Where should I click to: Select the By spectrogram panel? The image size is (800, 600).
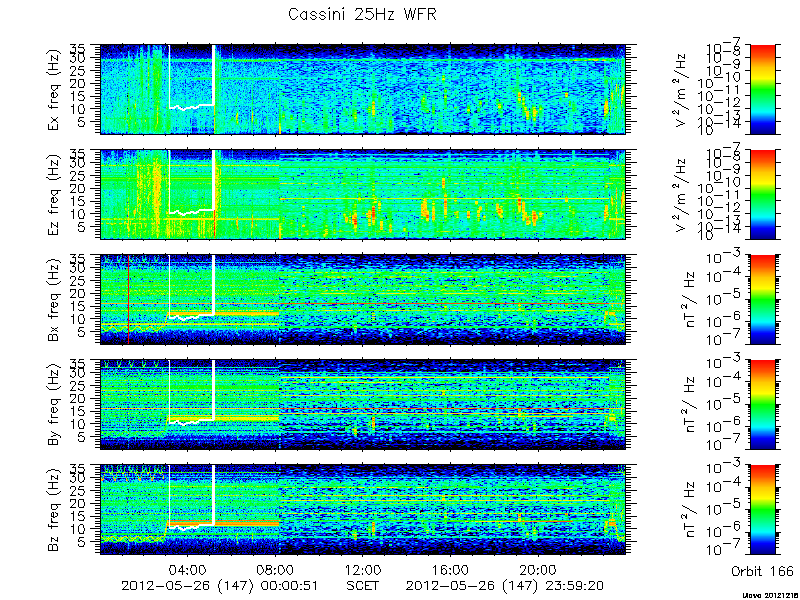coord(363,405)
